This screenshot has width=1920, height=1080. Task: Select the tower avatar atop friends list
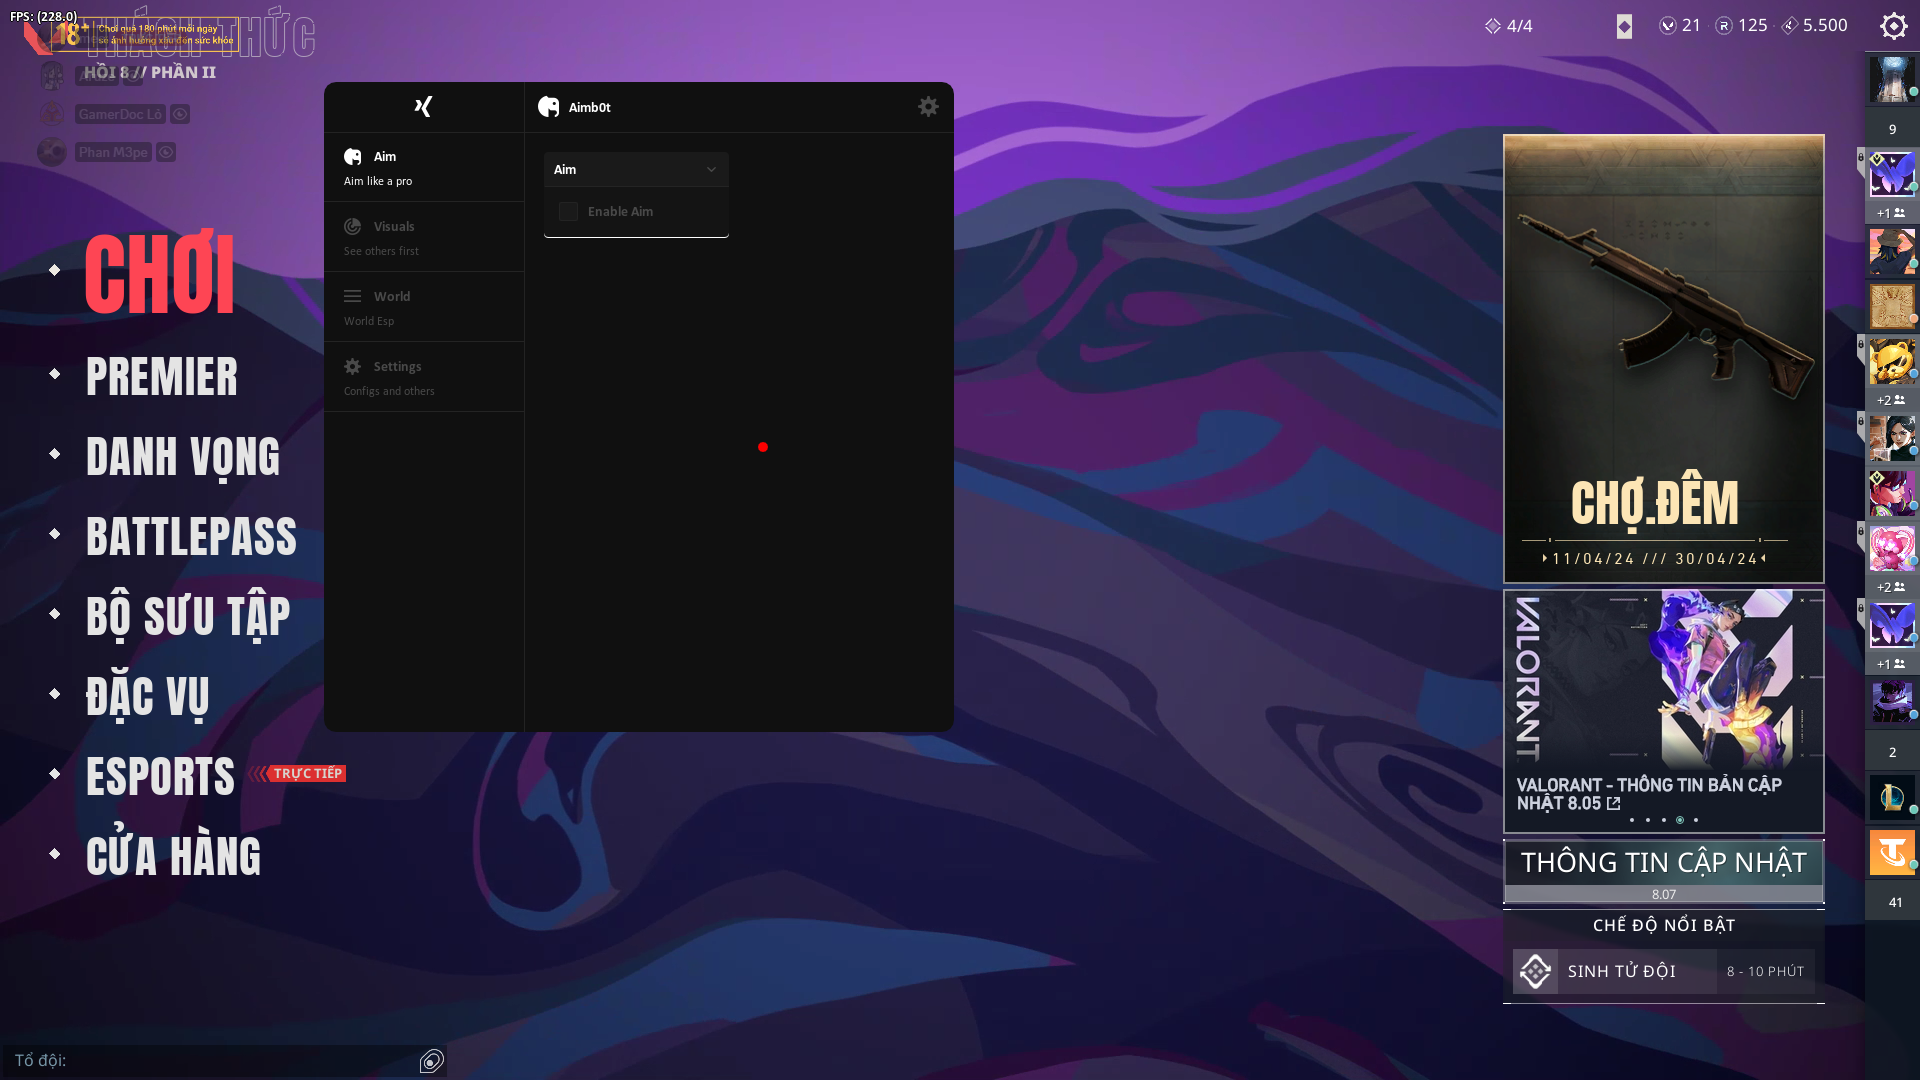coord(1892,79)
